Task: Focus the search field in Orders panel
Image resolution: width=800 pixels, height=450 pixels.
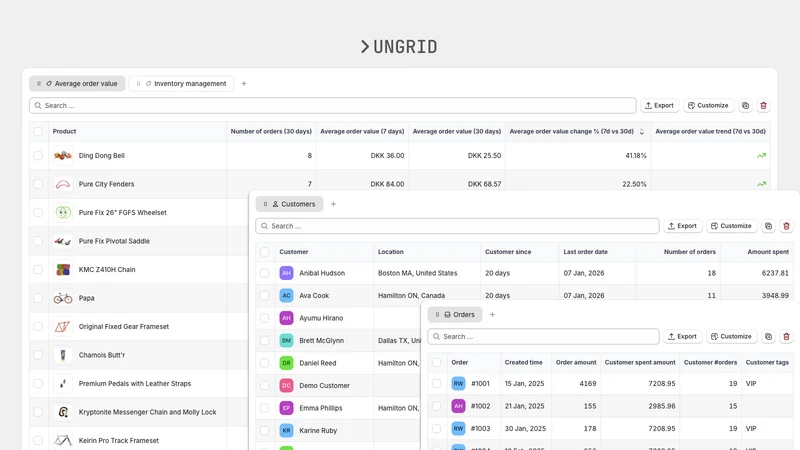Action: click(x=543, y=337)
